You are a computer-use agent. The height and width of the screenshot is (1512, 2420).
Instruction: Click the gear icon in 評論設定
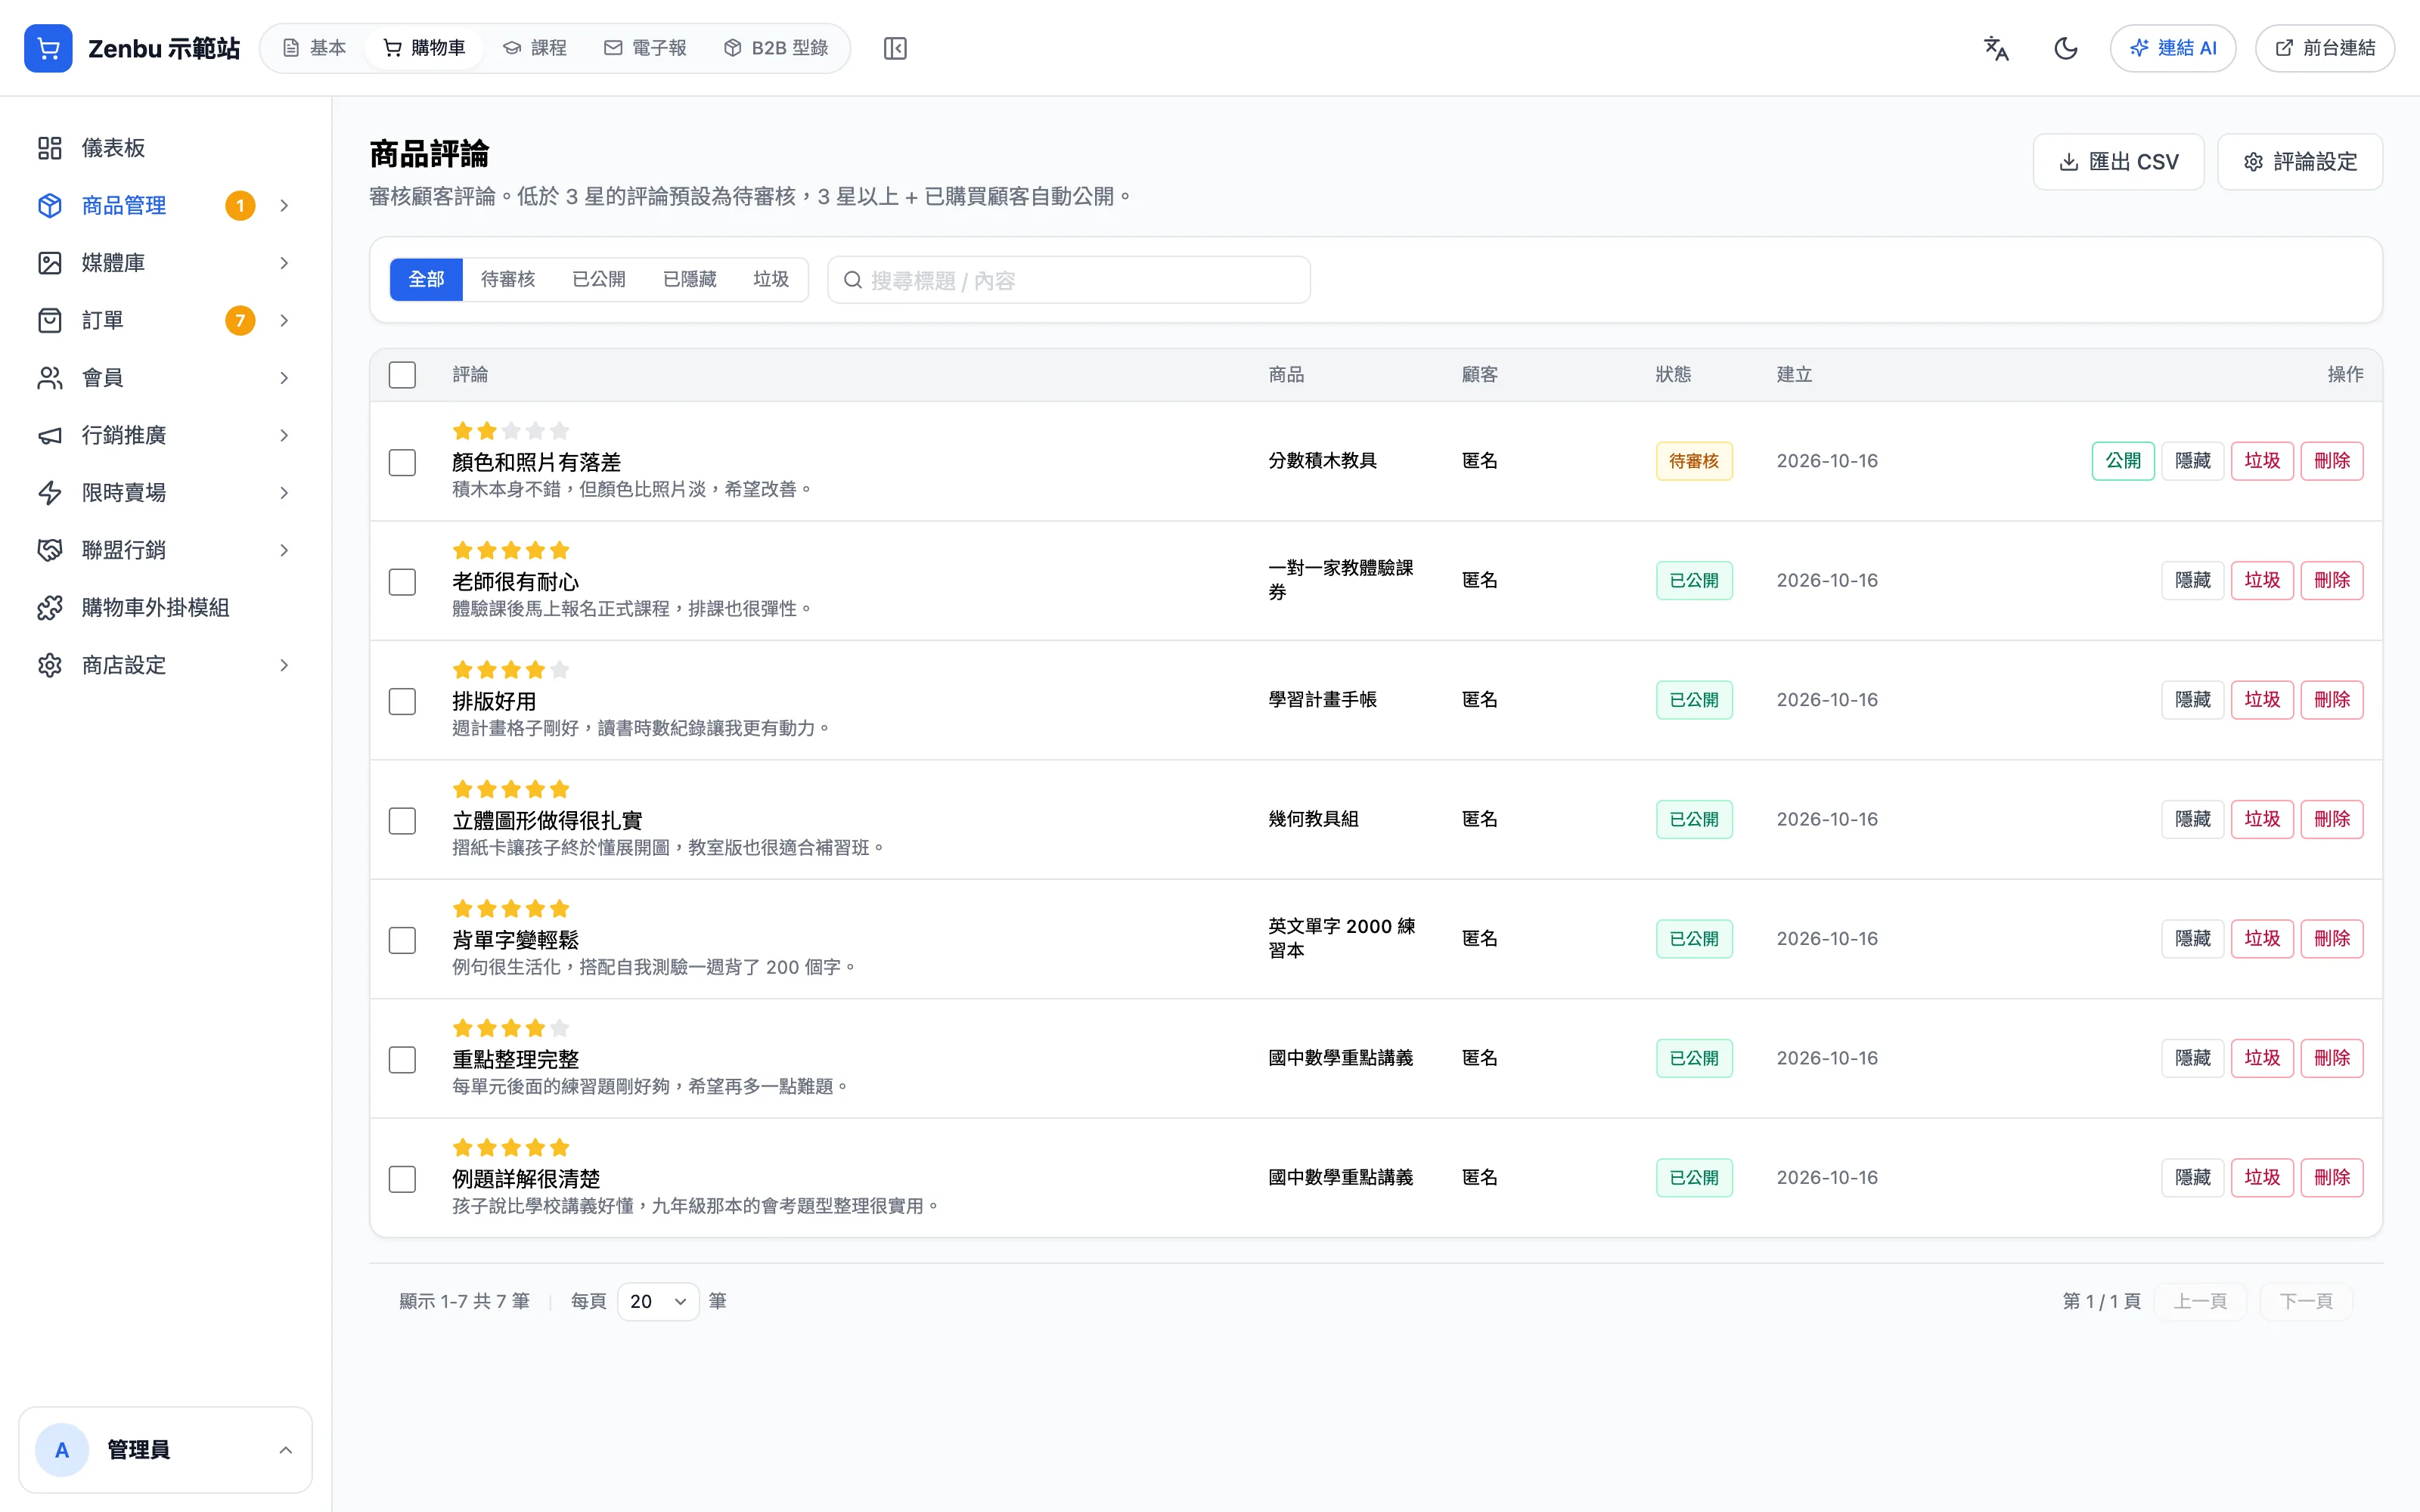[x=2253, y=162]
